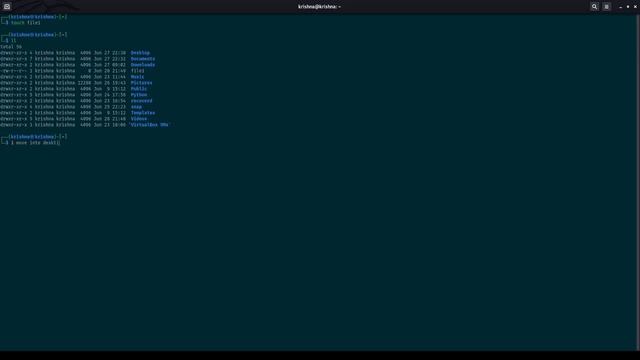This screenshot has height=360, width=640.
Task: Click the Downloads directory name
Action: tap(143, 65)
